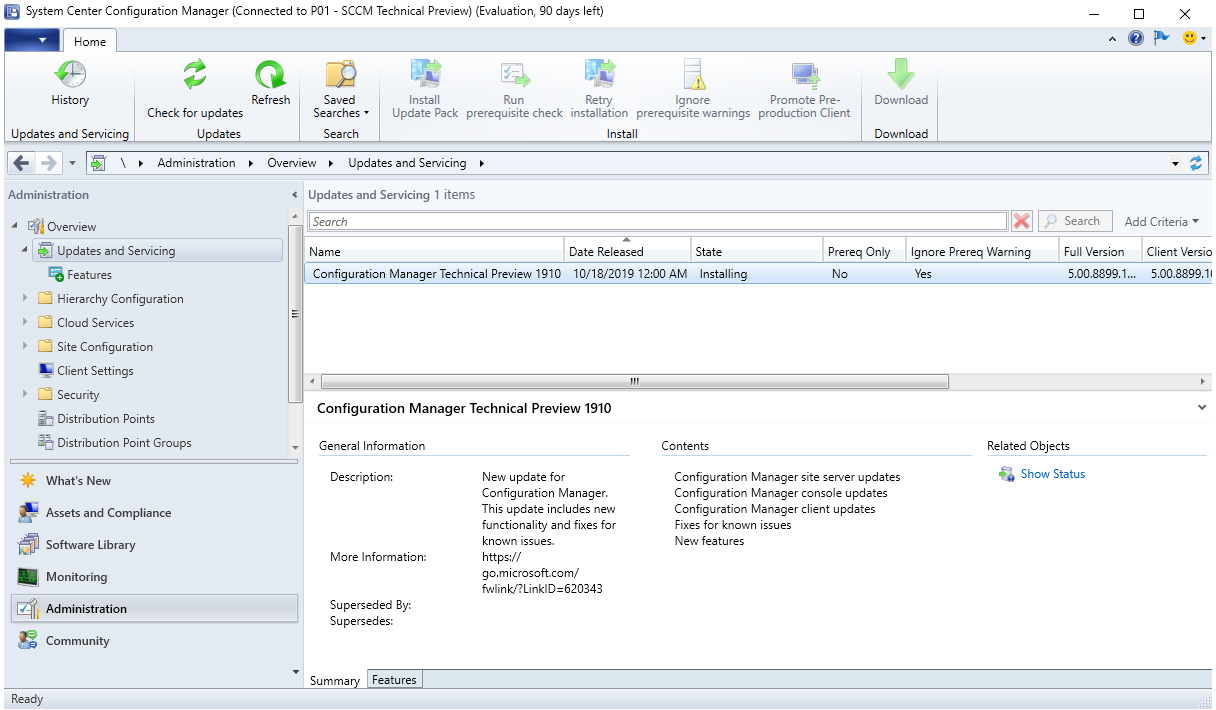Screen dimensions: 1216x710
Task: Click the feedback smiley face icon
Action: (x=1190, y=39)
